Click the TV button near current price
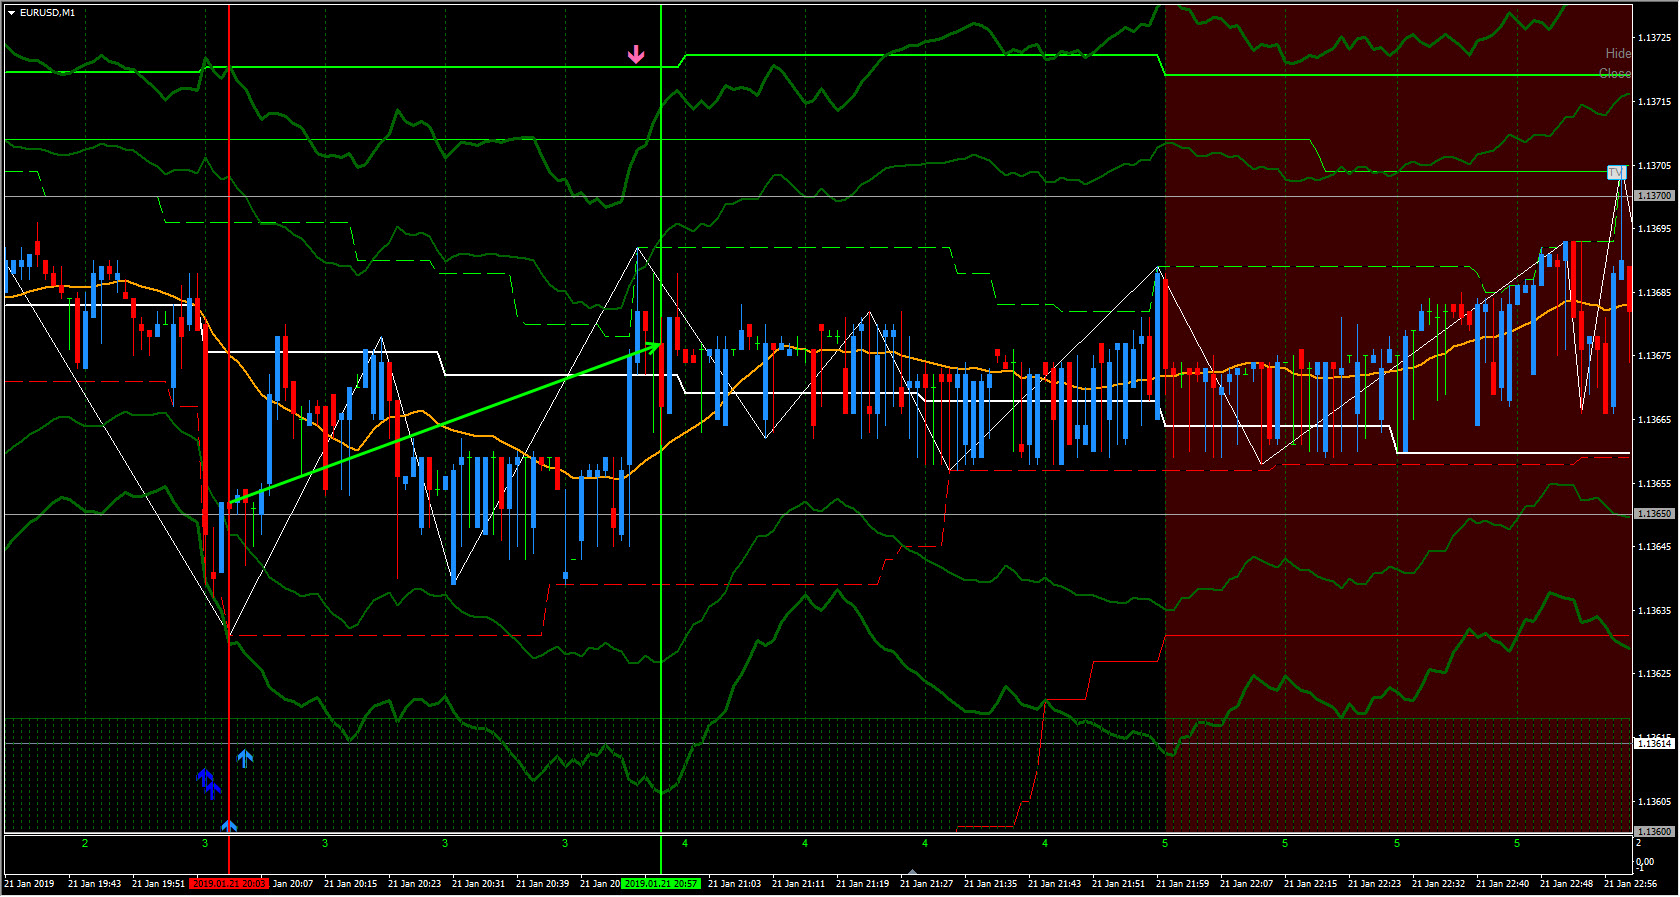This screenshot has width=1680, height=897. [x=1616, y=173]
